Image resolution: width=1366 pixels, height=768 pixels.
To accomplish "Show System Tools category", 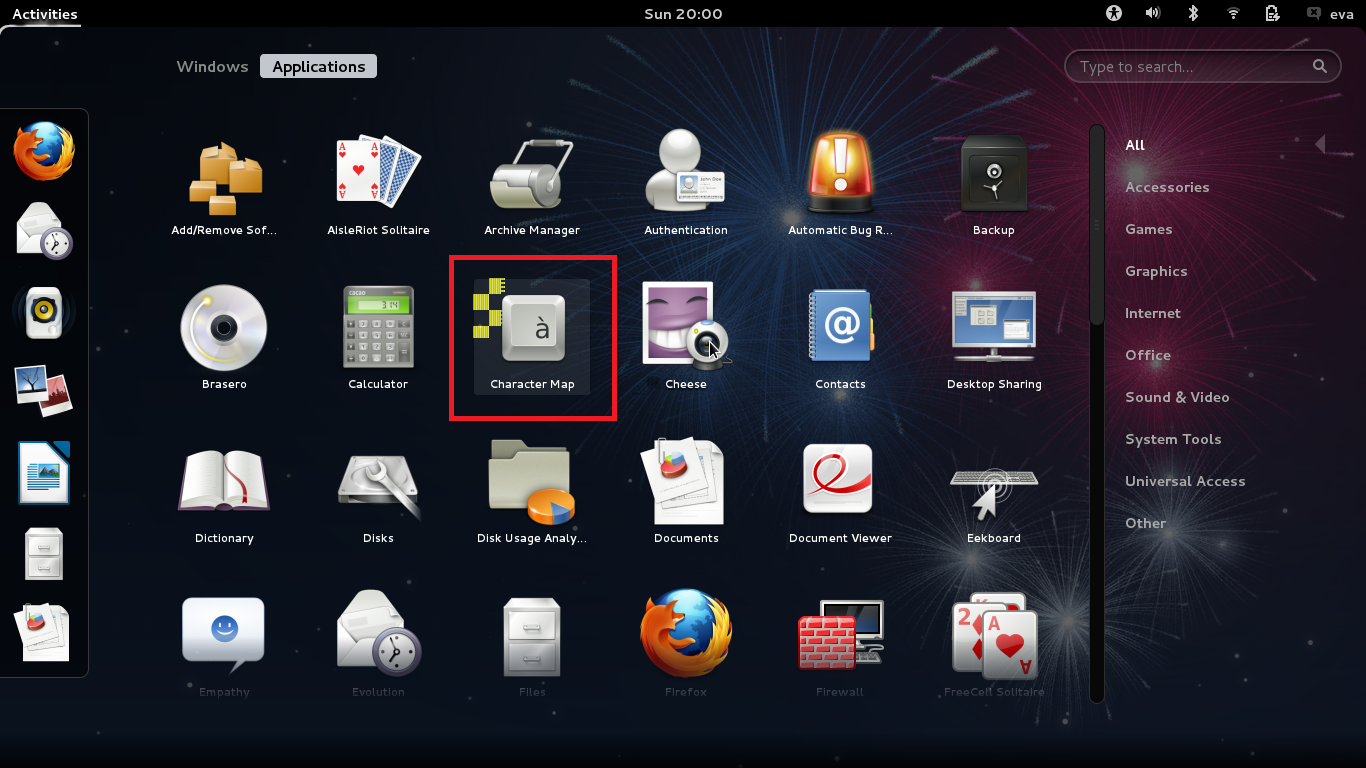I will (1172, 439).
